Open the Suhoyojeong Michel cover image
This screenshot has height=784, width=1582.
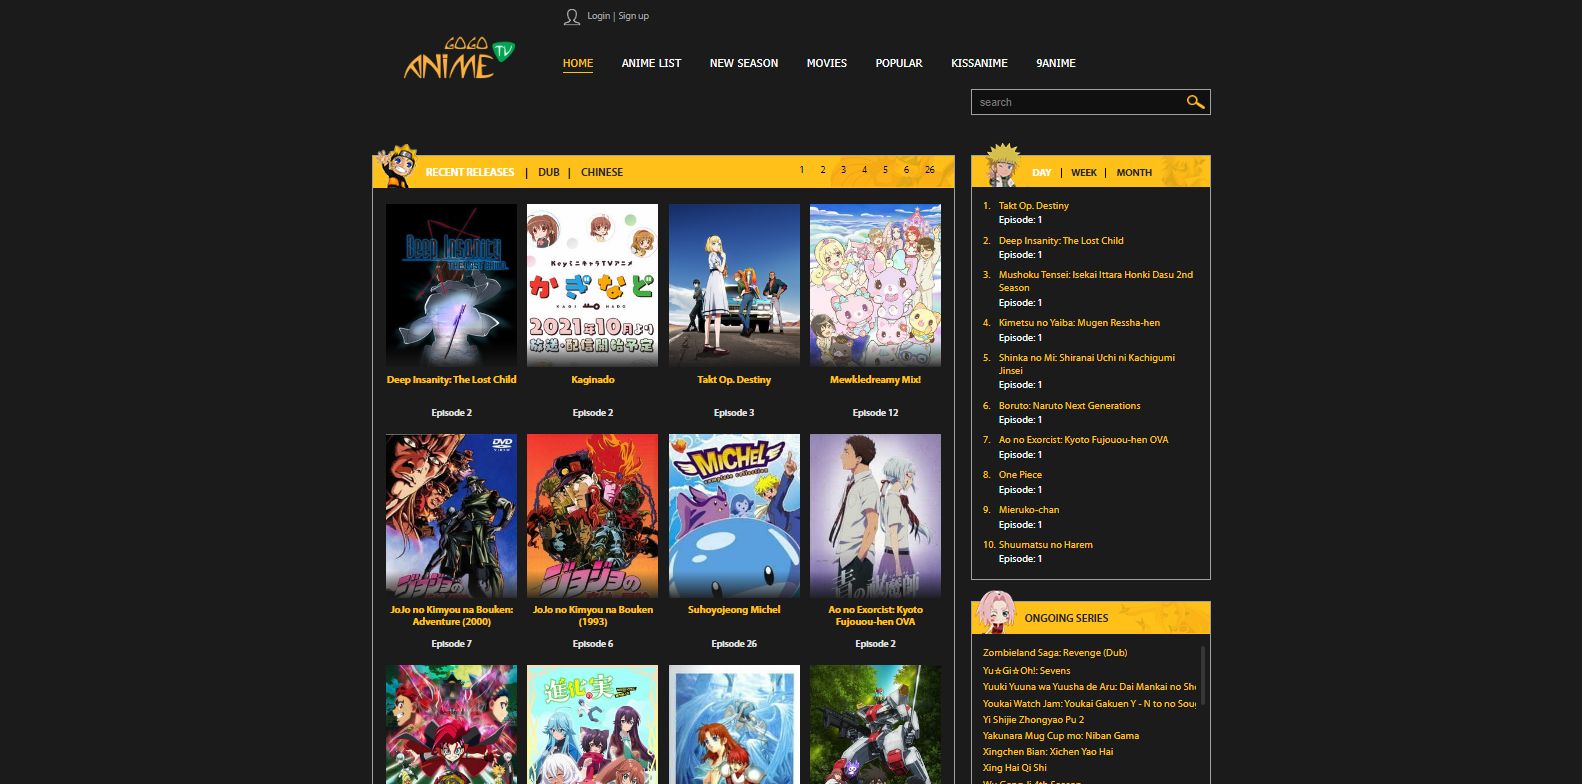(734, 516)
